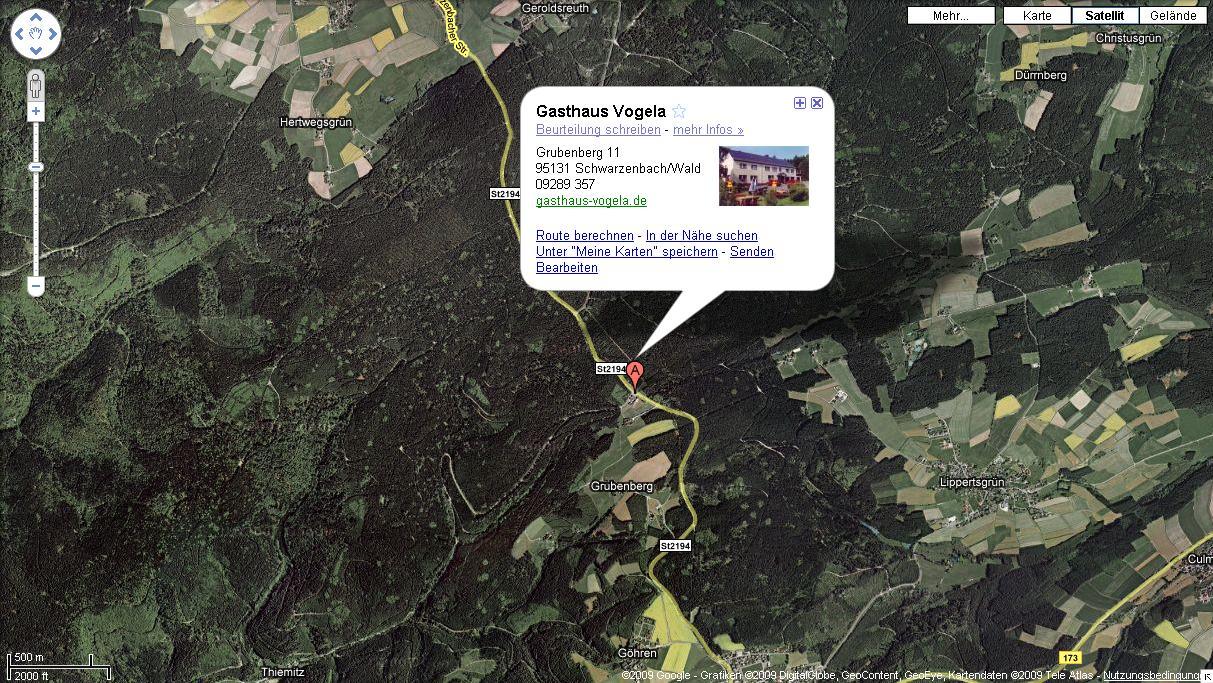Click Route berechnen link
Image resolution: width=1213 pixels, height=683 pixels.
(x=585, y=236)
